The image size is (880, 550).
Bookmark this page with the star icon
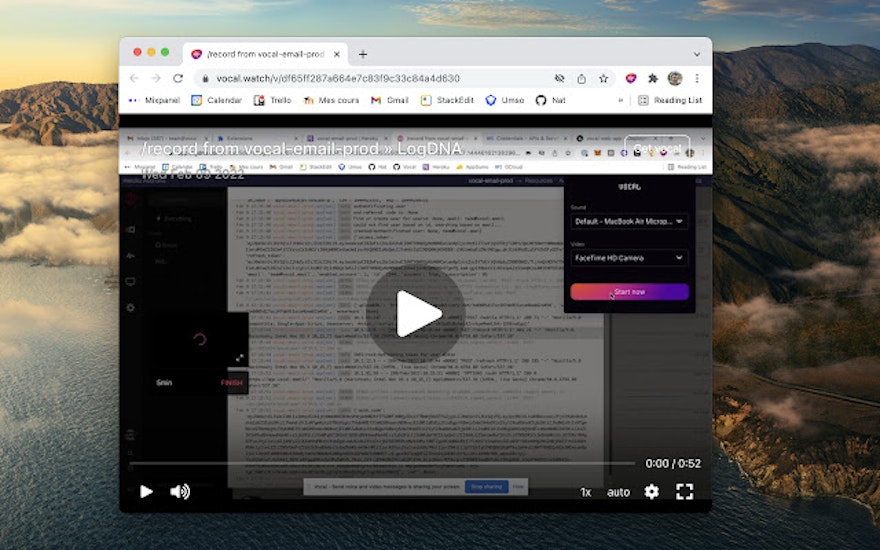pos(603,79)
